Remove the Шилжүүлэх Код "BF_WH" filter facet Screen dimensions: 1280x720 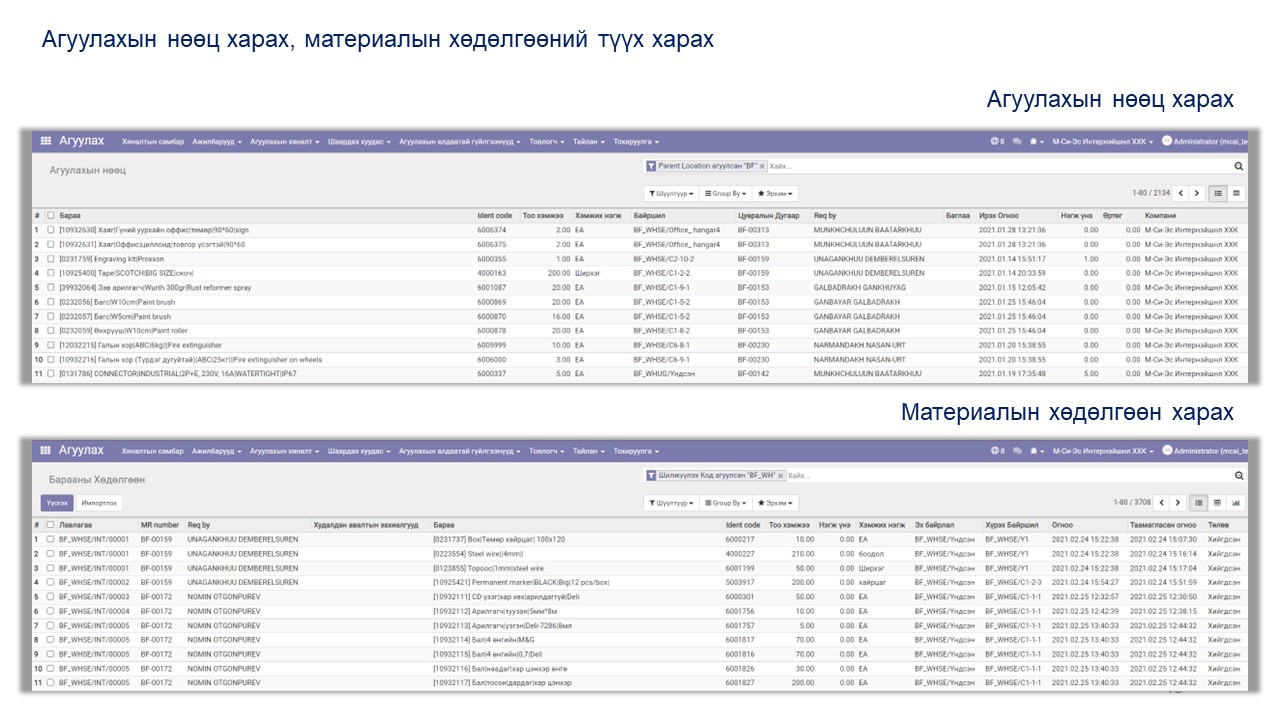[782, 475]
